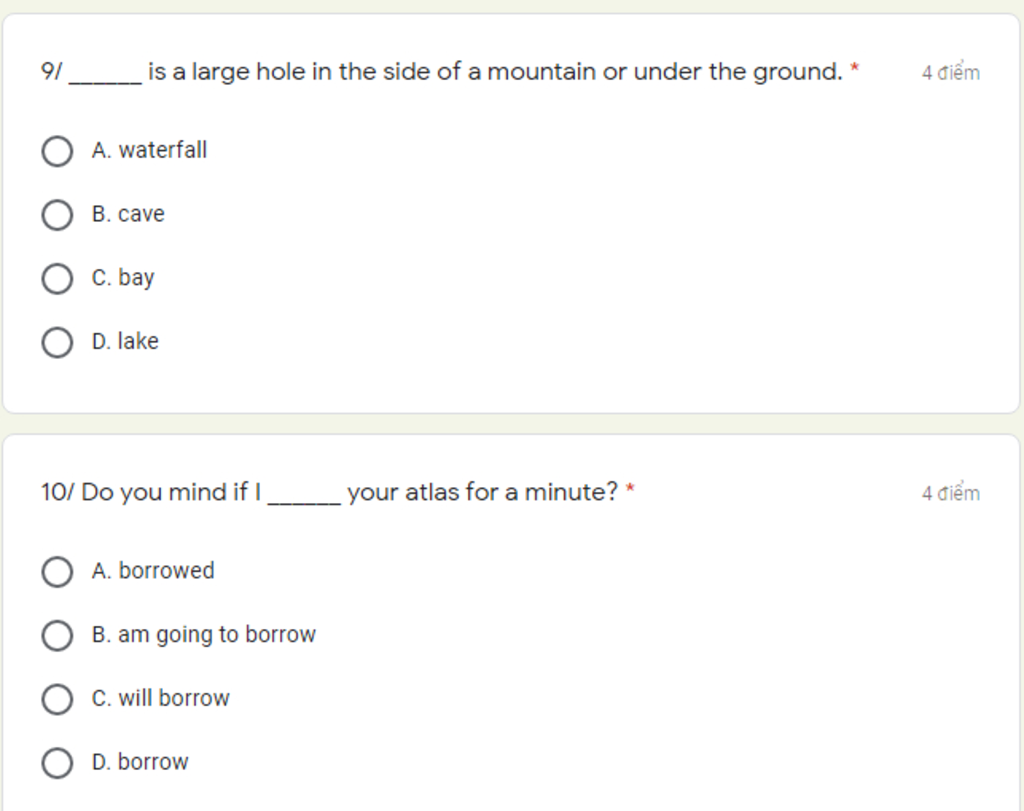The image size is (1024, 811).
Task: Click the 'C. bay' option label
Action: tap(123, 278)
